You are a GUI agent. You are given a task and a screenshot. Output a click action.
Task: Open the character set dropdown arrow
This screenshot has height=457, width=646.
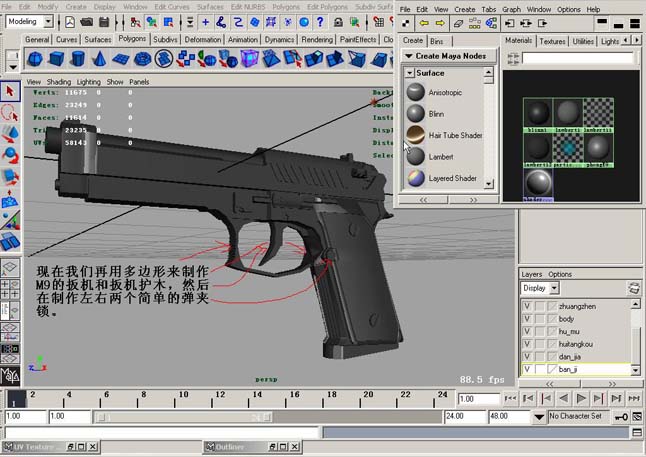pos(538,417)
